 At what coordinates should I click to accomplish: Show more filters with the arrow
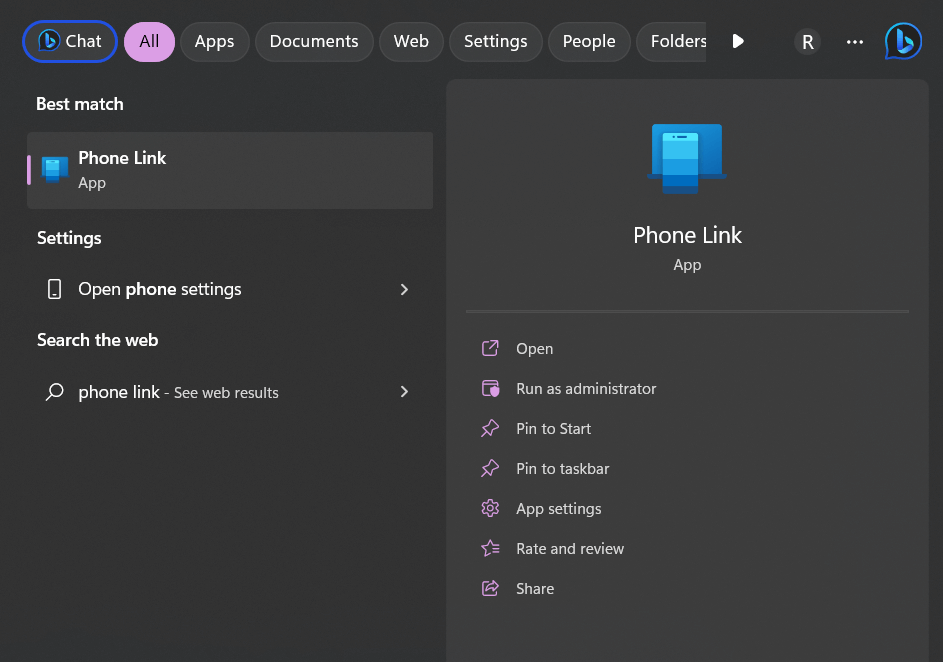point(738,41)
